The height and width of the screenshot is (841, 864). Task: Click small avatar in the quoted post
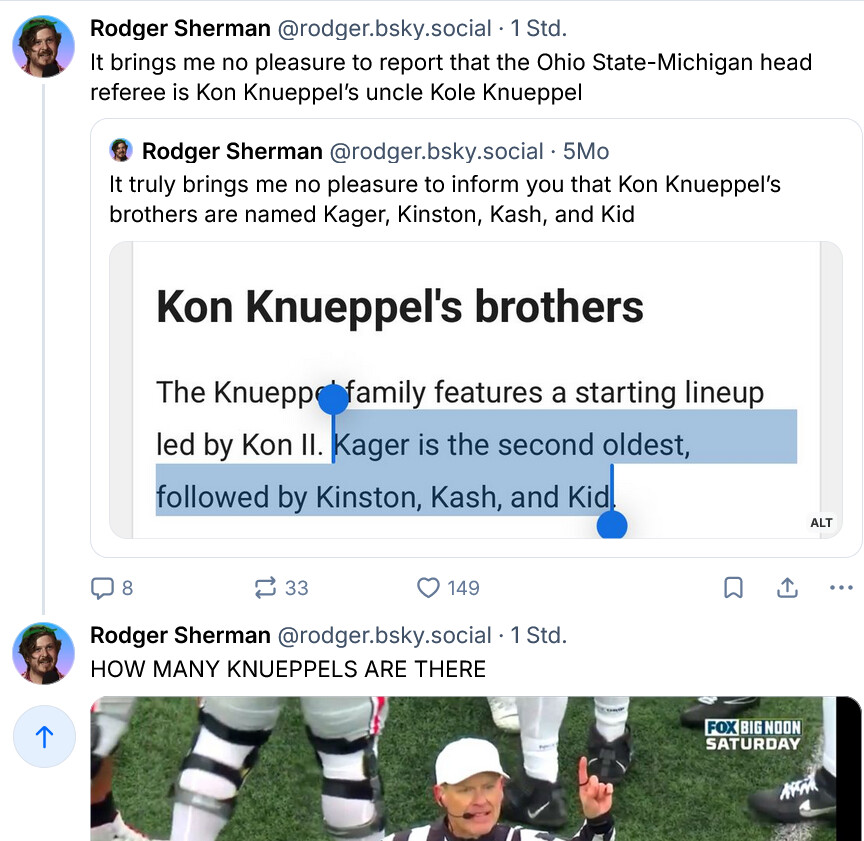[x=121, y=151]
